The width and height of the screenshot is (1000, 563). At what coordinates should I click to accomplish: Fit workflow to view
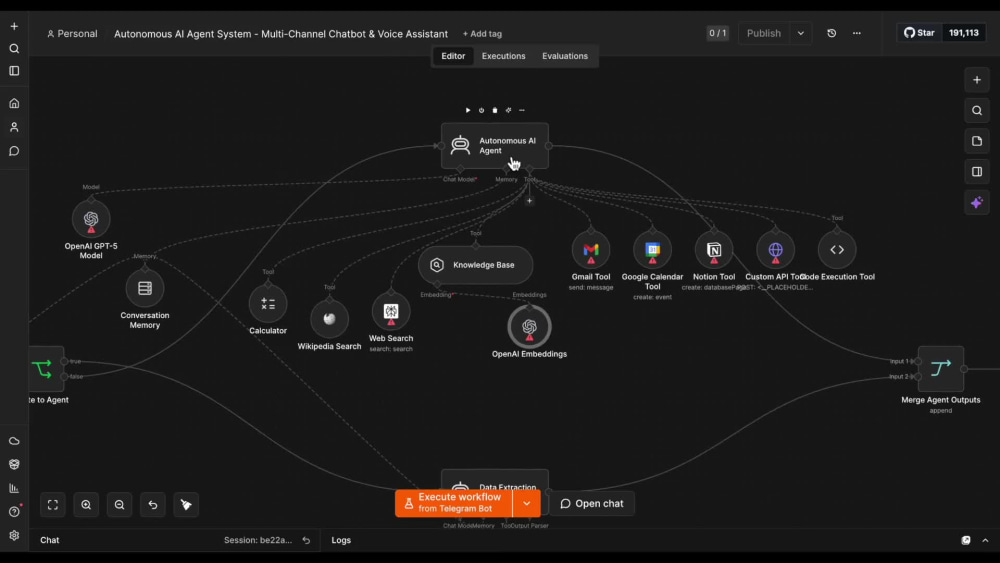(x=53, y=504)
